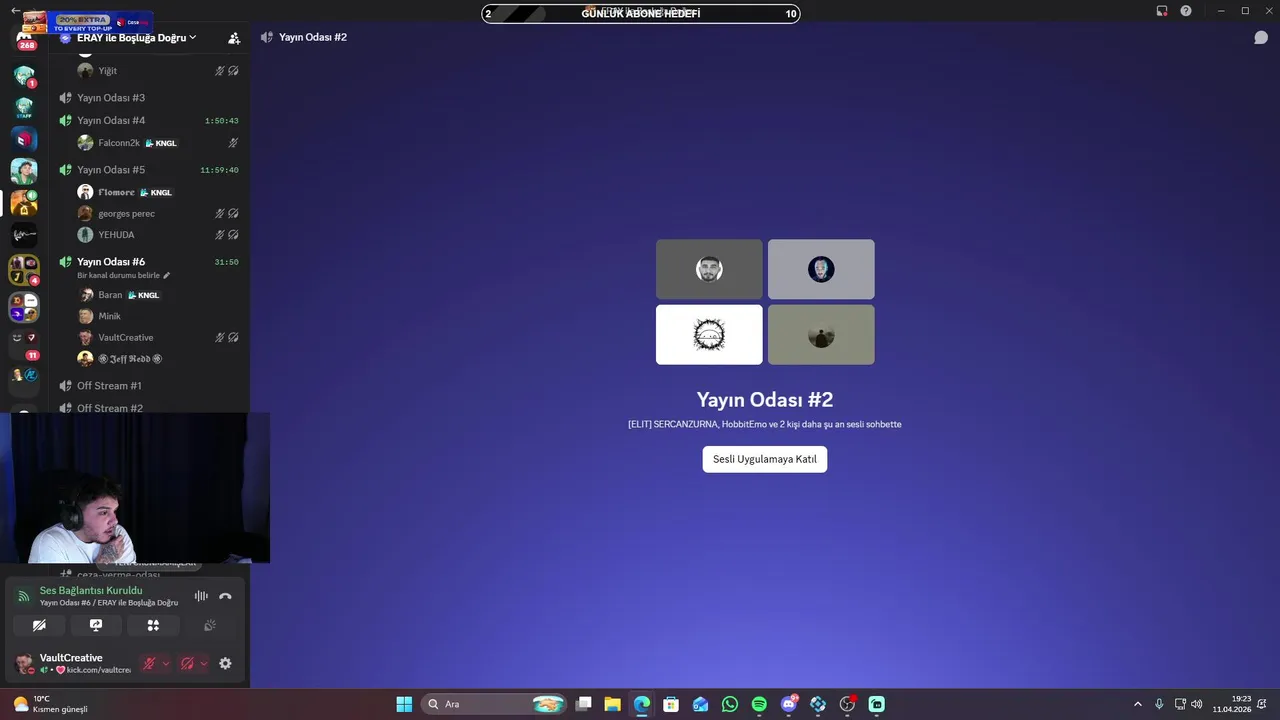Open the soundboard icon
The image size is (1280, 720).
210,625
